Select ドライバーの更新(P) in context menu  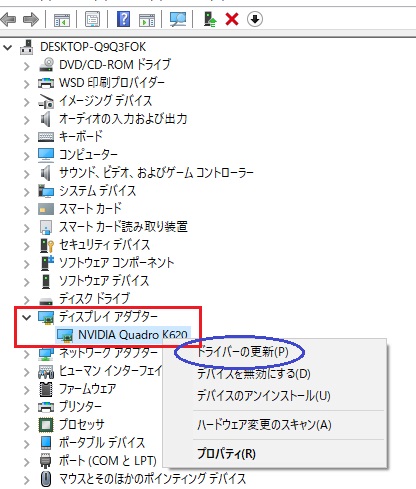tap(243, 352)
